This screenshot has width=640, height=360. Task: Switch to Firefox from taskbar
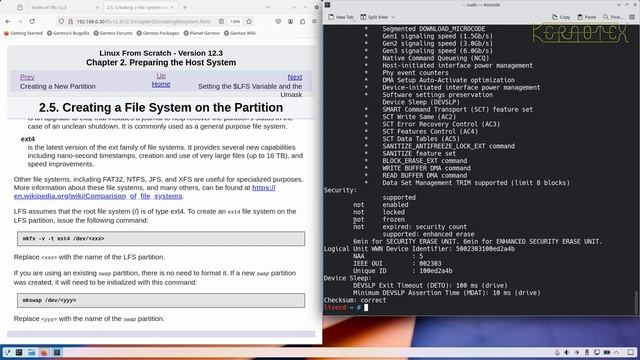pyautogui.click(x=44, y=352)
